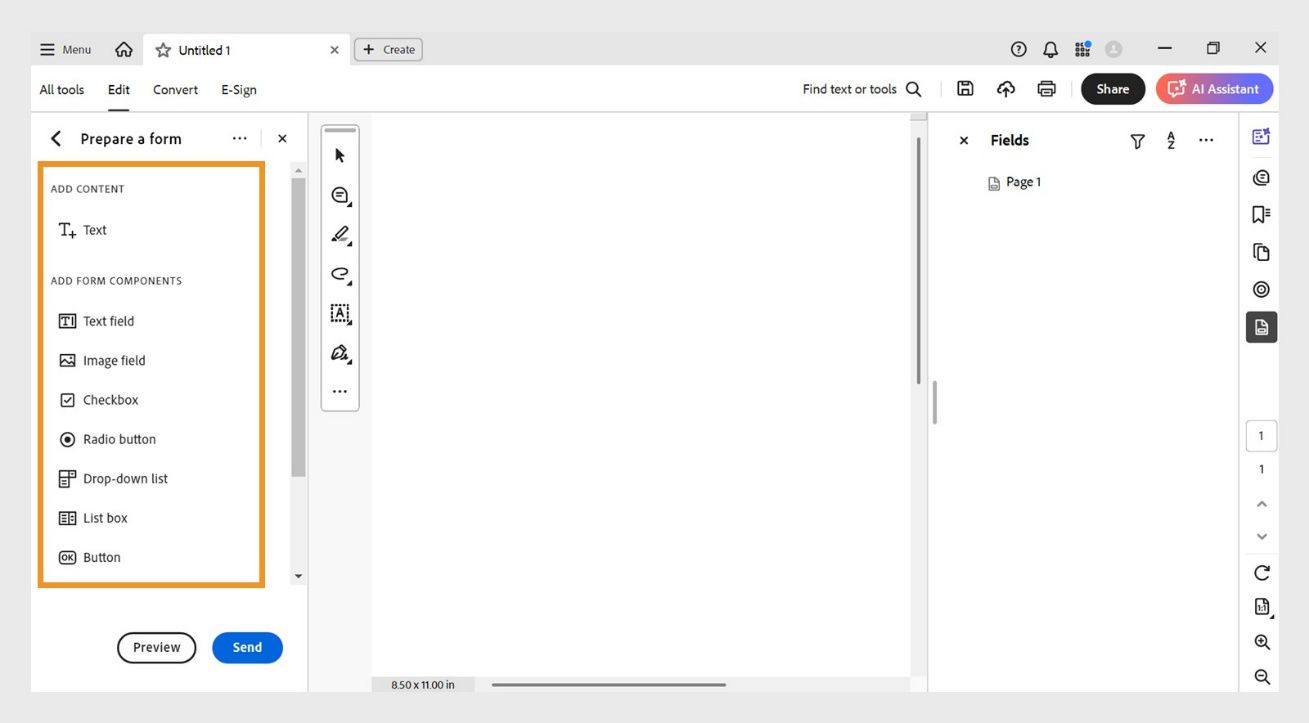Screen dimensions: 1309x723
Task: Select the Highlight pen tool
Action: pos(339,234)
